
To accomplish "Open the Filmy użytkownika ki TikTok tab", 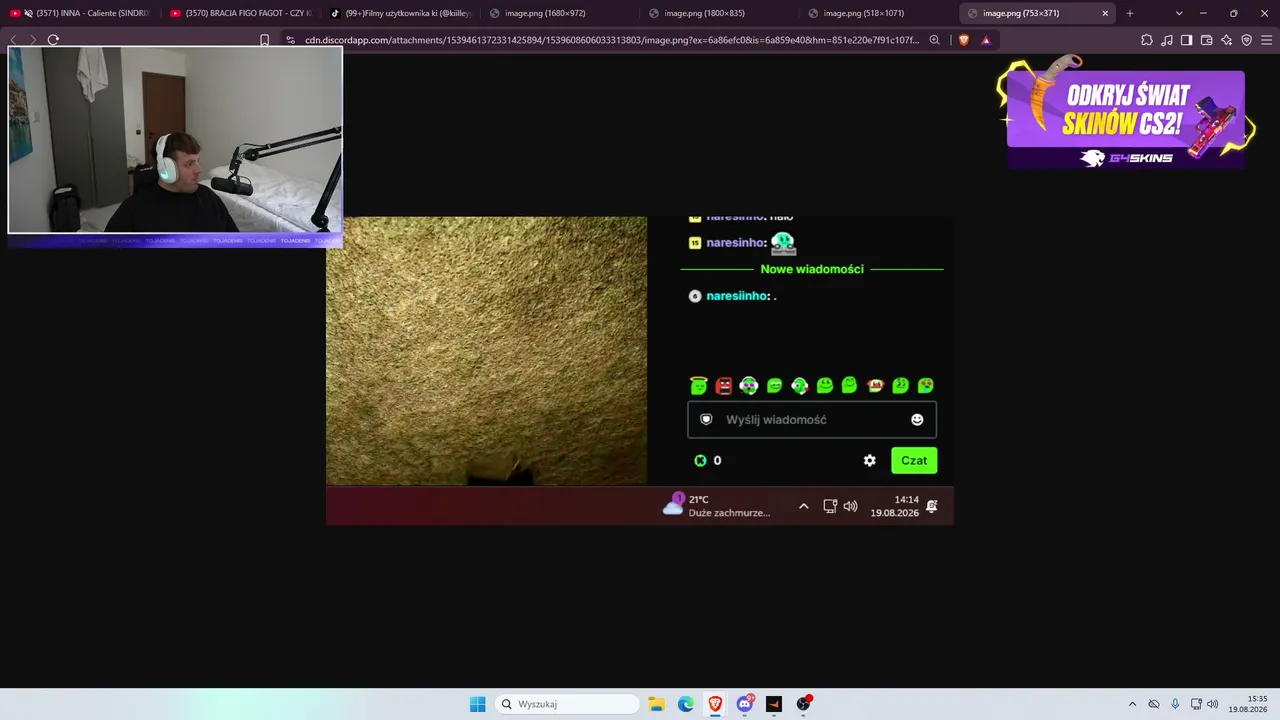I will [x=400, y=13].
